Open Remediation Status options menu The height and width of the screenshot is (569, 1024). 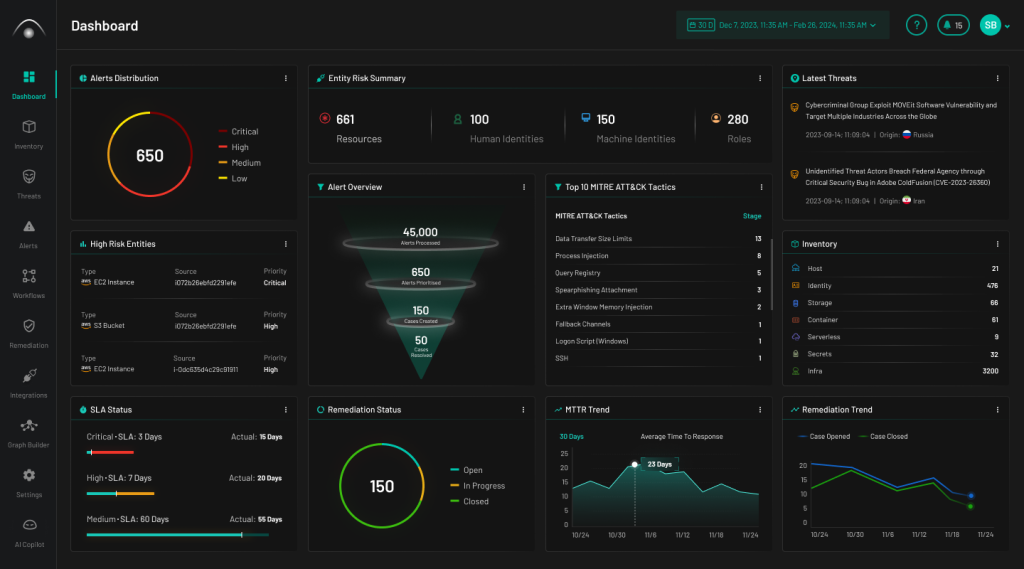click(x=523, y=410)
